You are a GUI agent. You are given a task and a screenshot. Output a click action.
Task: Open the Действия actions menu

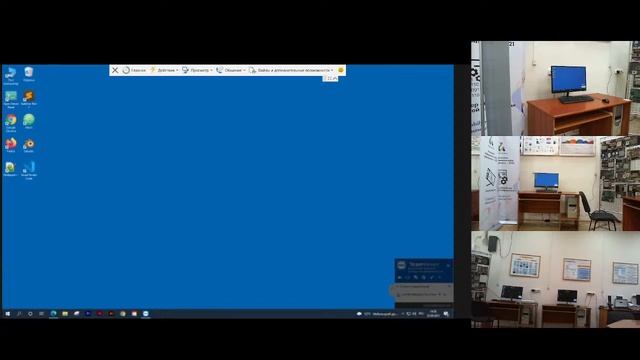click(x=164, y=70)
